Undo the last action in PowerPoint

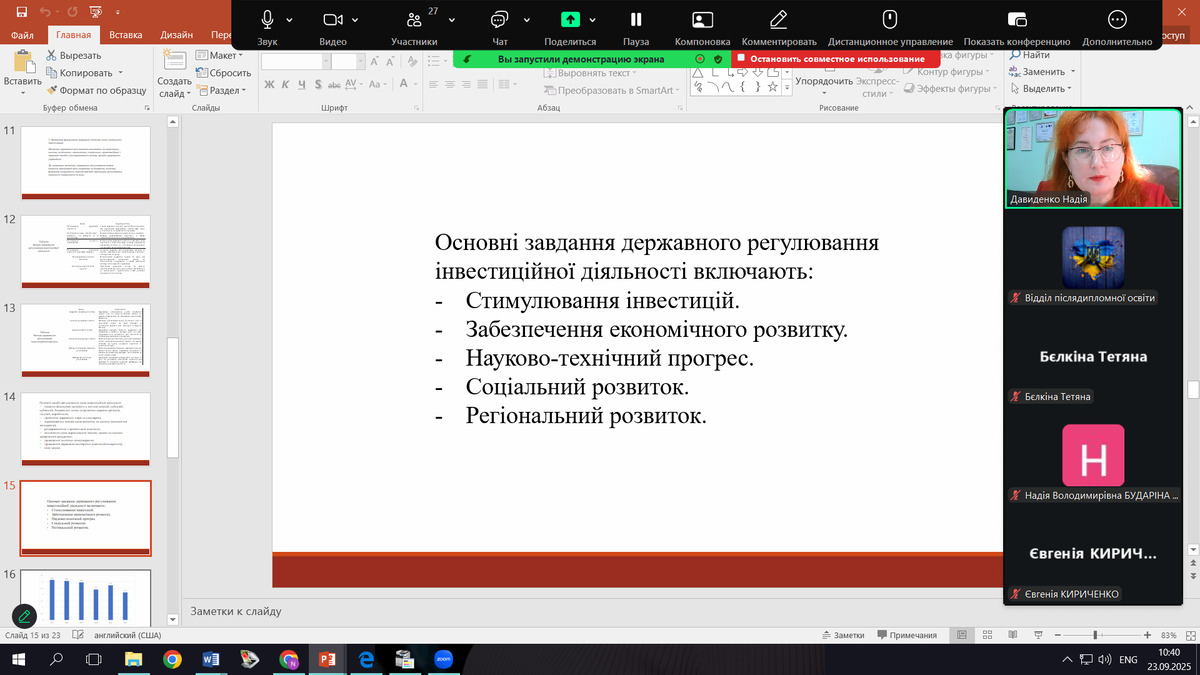click(x=46, y=12)
